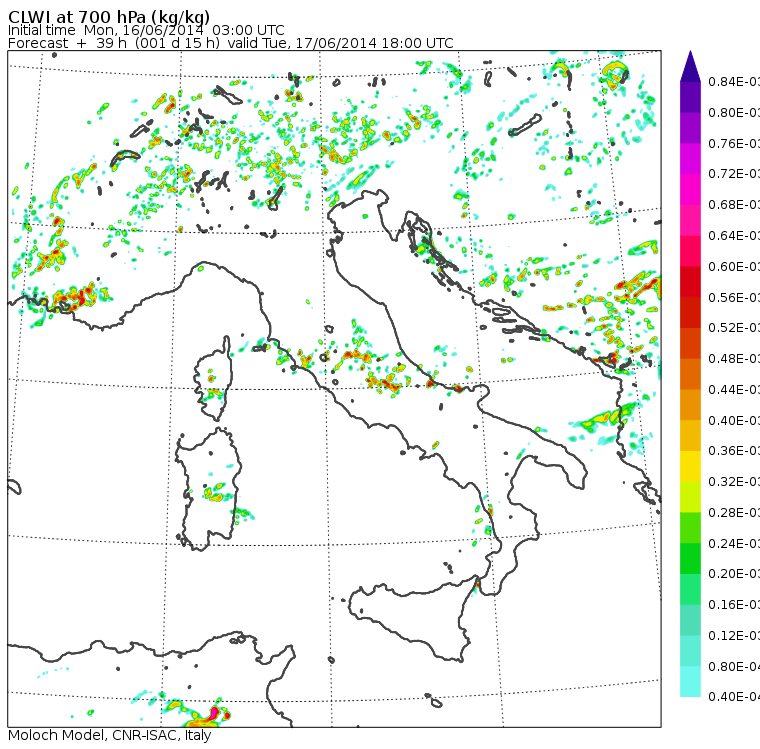Screen dimensions: 760x749
Task: Click inside the Sicily island outline
Action: (x=412, y=618)
